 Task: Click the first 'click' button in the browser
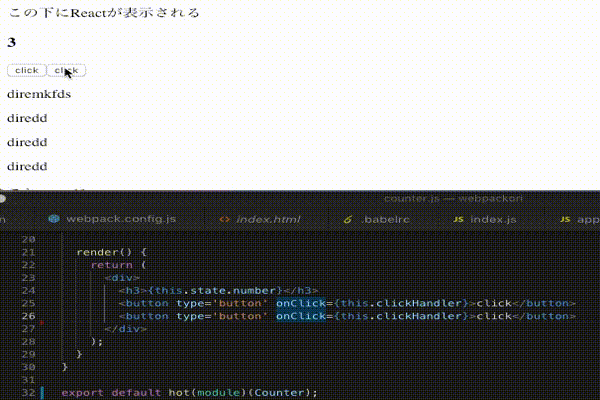[27, 70]
